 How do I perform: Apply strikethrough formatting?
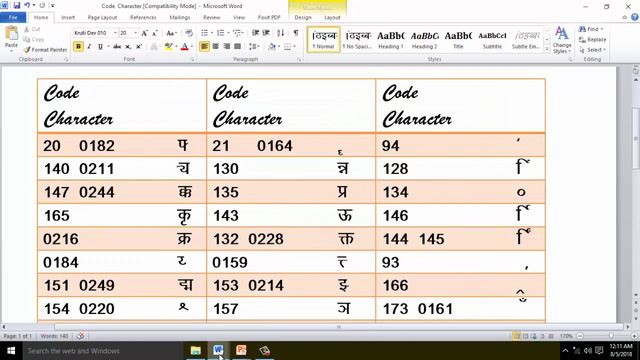[x=117, y=47]
